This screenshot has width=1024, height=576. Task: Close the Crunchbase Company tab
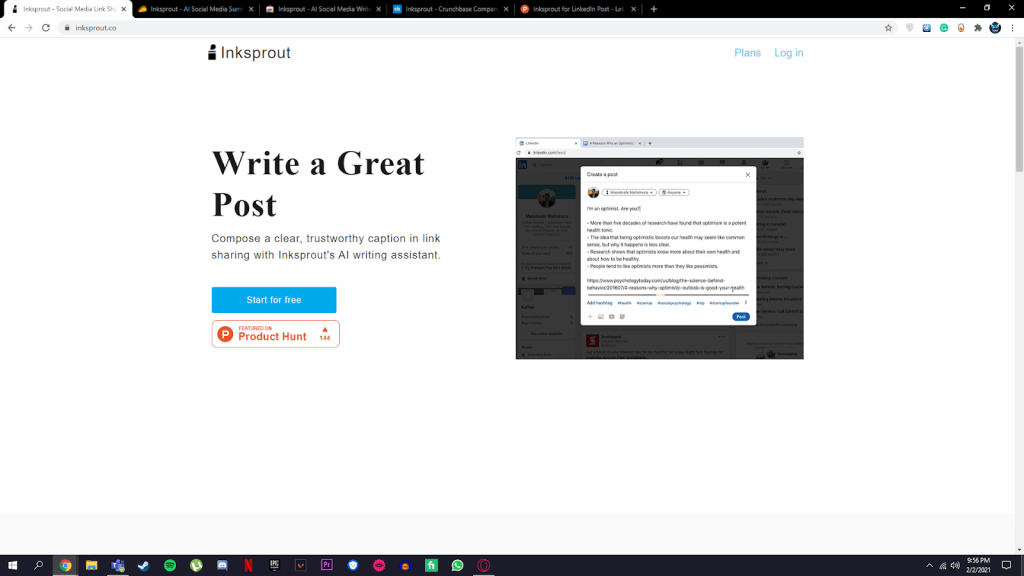(x=505, y=9)
